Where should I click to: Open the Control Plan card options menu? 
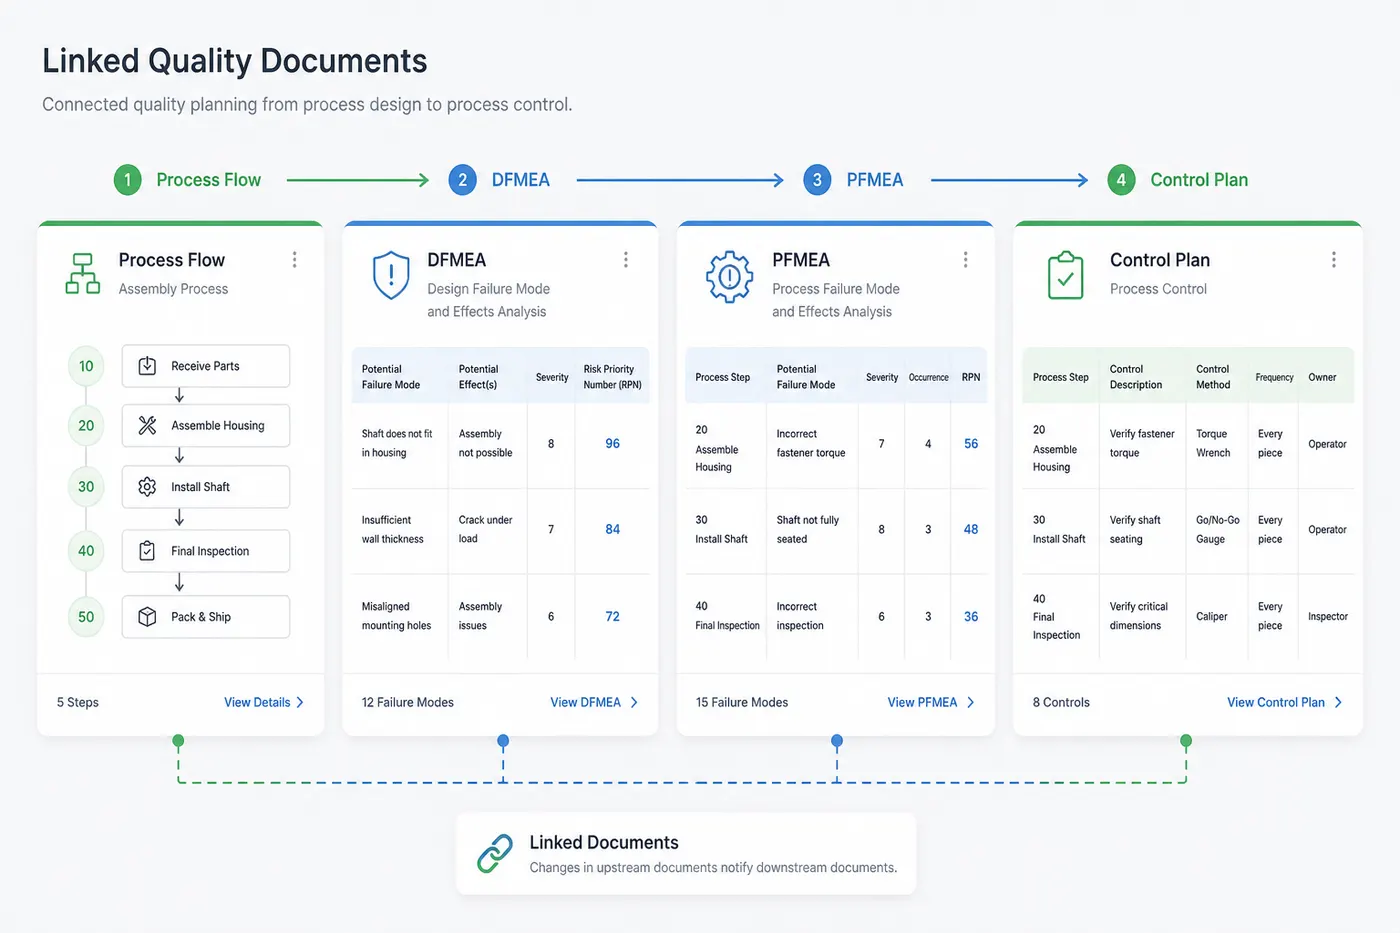pos(1333,260)
